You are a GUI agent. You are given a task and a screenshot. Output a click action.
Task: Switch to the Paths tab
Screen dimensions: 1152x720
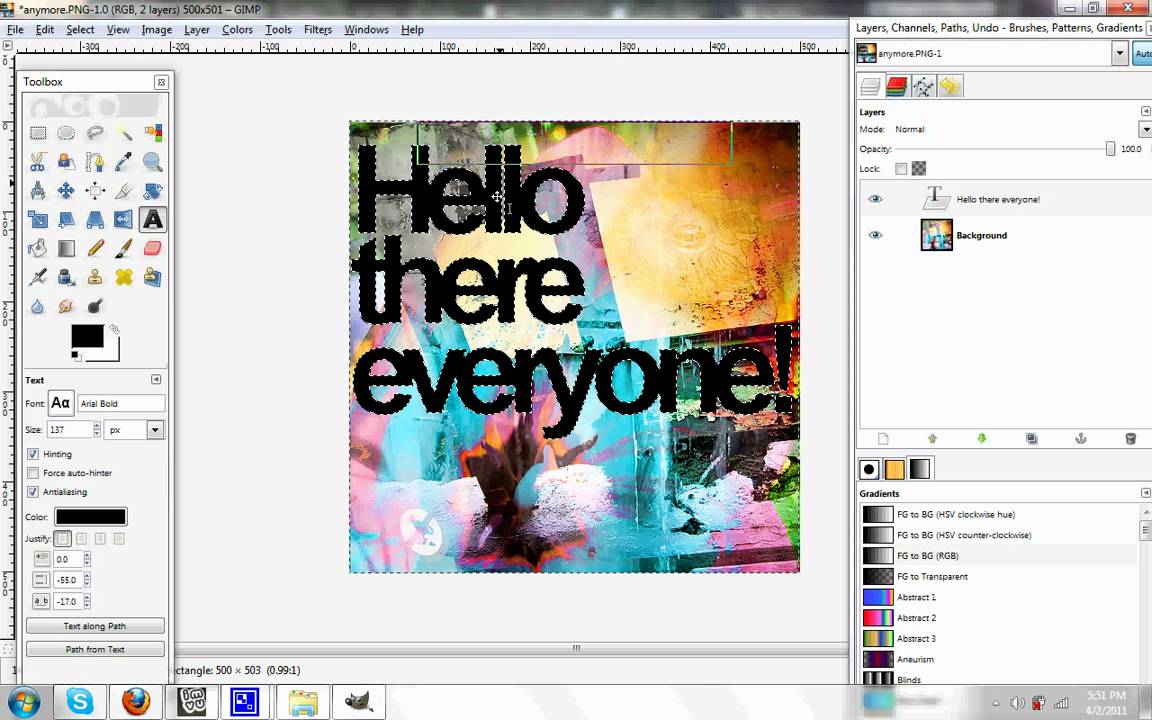pyautogui.click(x=923, y=86)
